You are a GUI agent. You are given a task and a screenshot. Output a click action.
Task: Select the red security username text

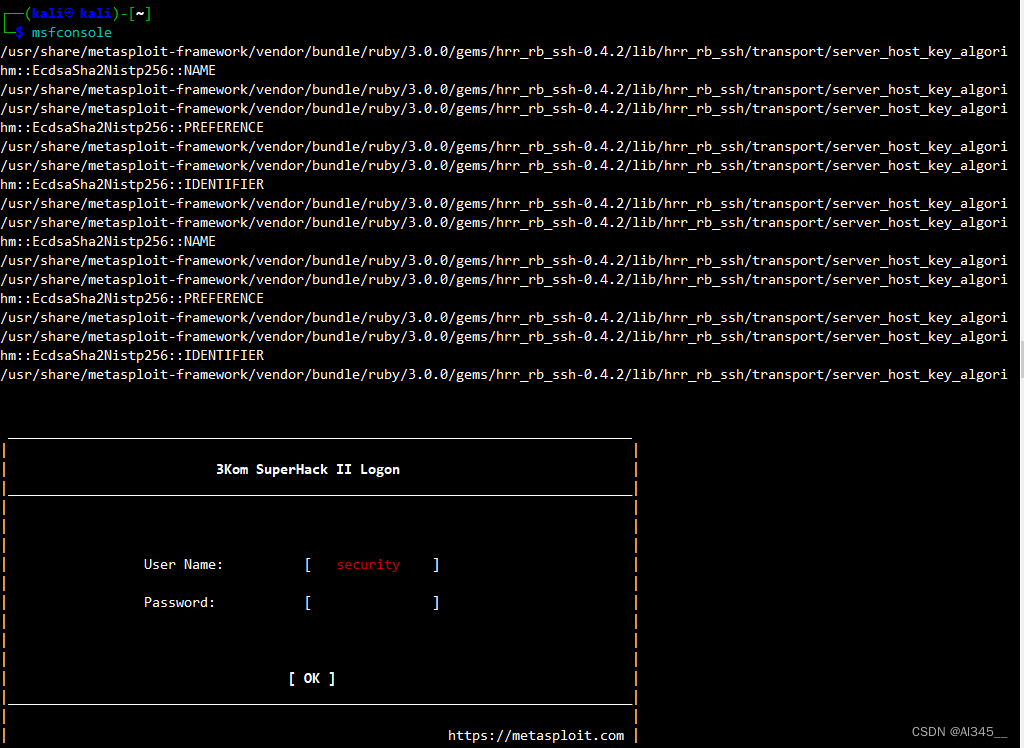(368, 565)
